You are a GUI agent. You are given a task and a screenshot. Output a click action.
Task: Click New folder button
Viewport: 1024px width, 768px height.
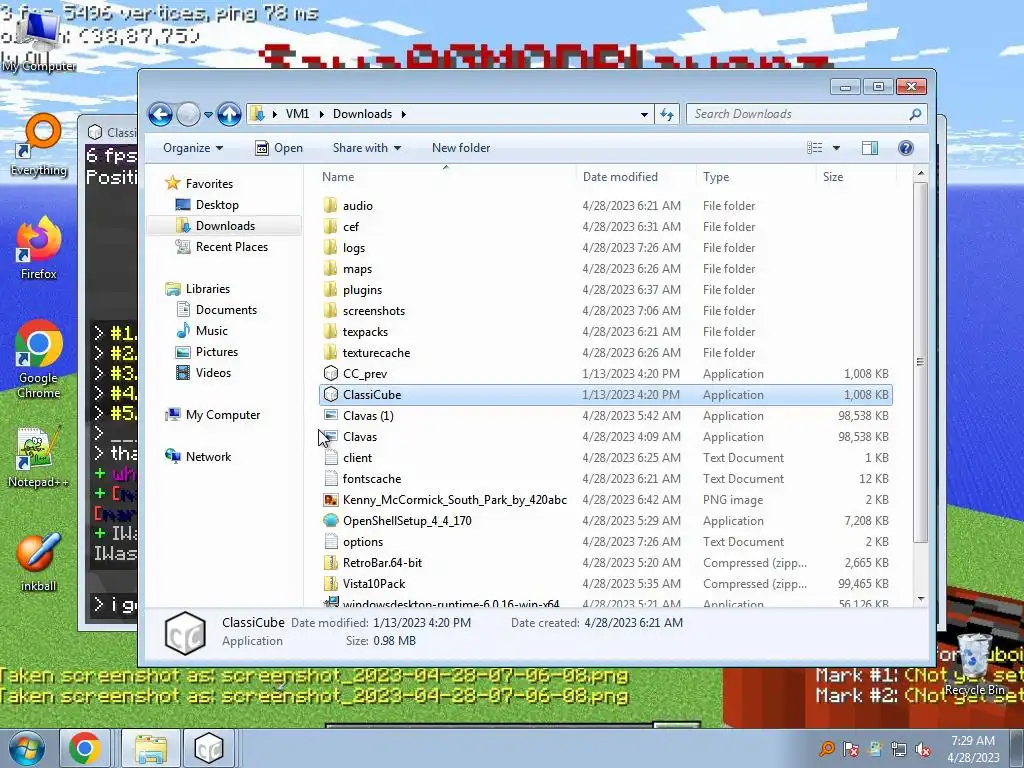point(461,148)
